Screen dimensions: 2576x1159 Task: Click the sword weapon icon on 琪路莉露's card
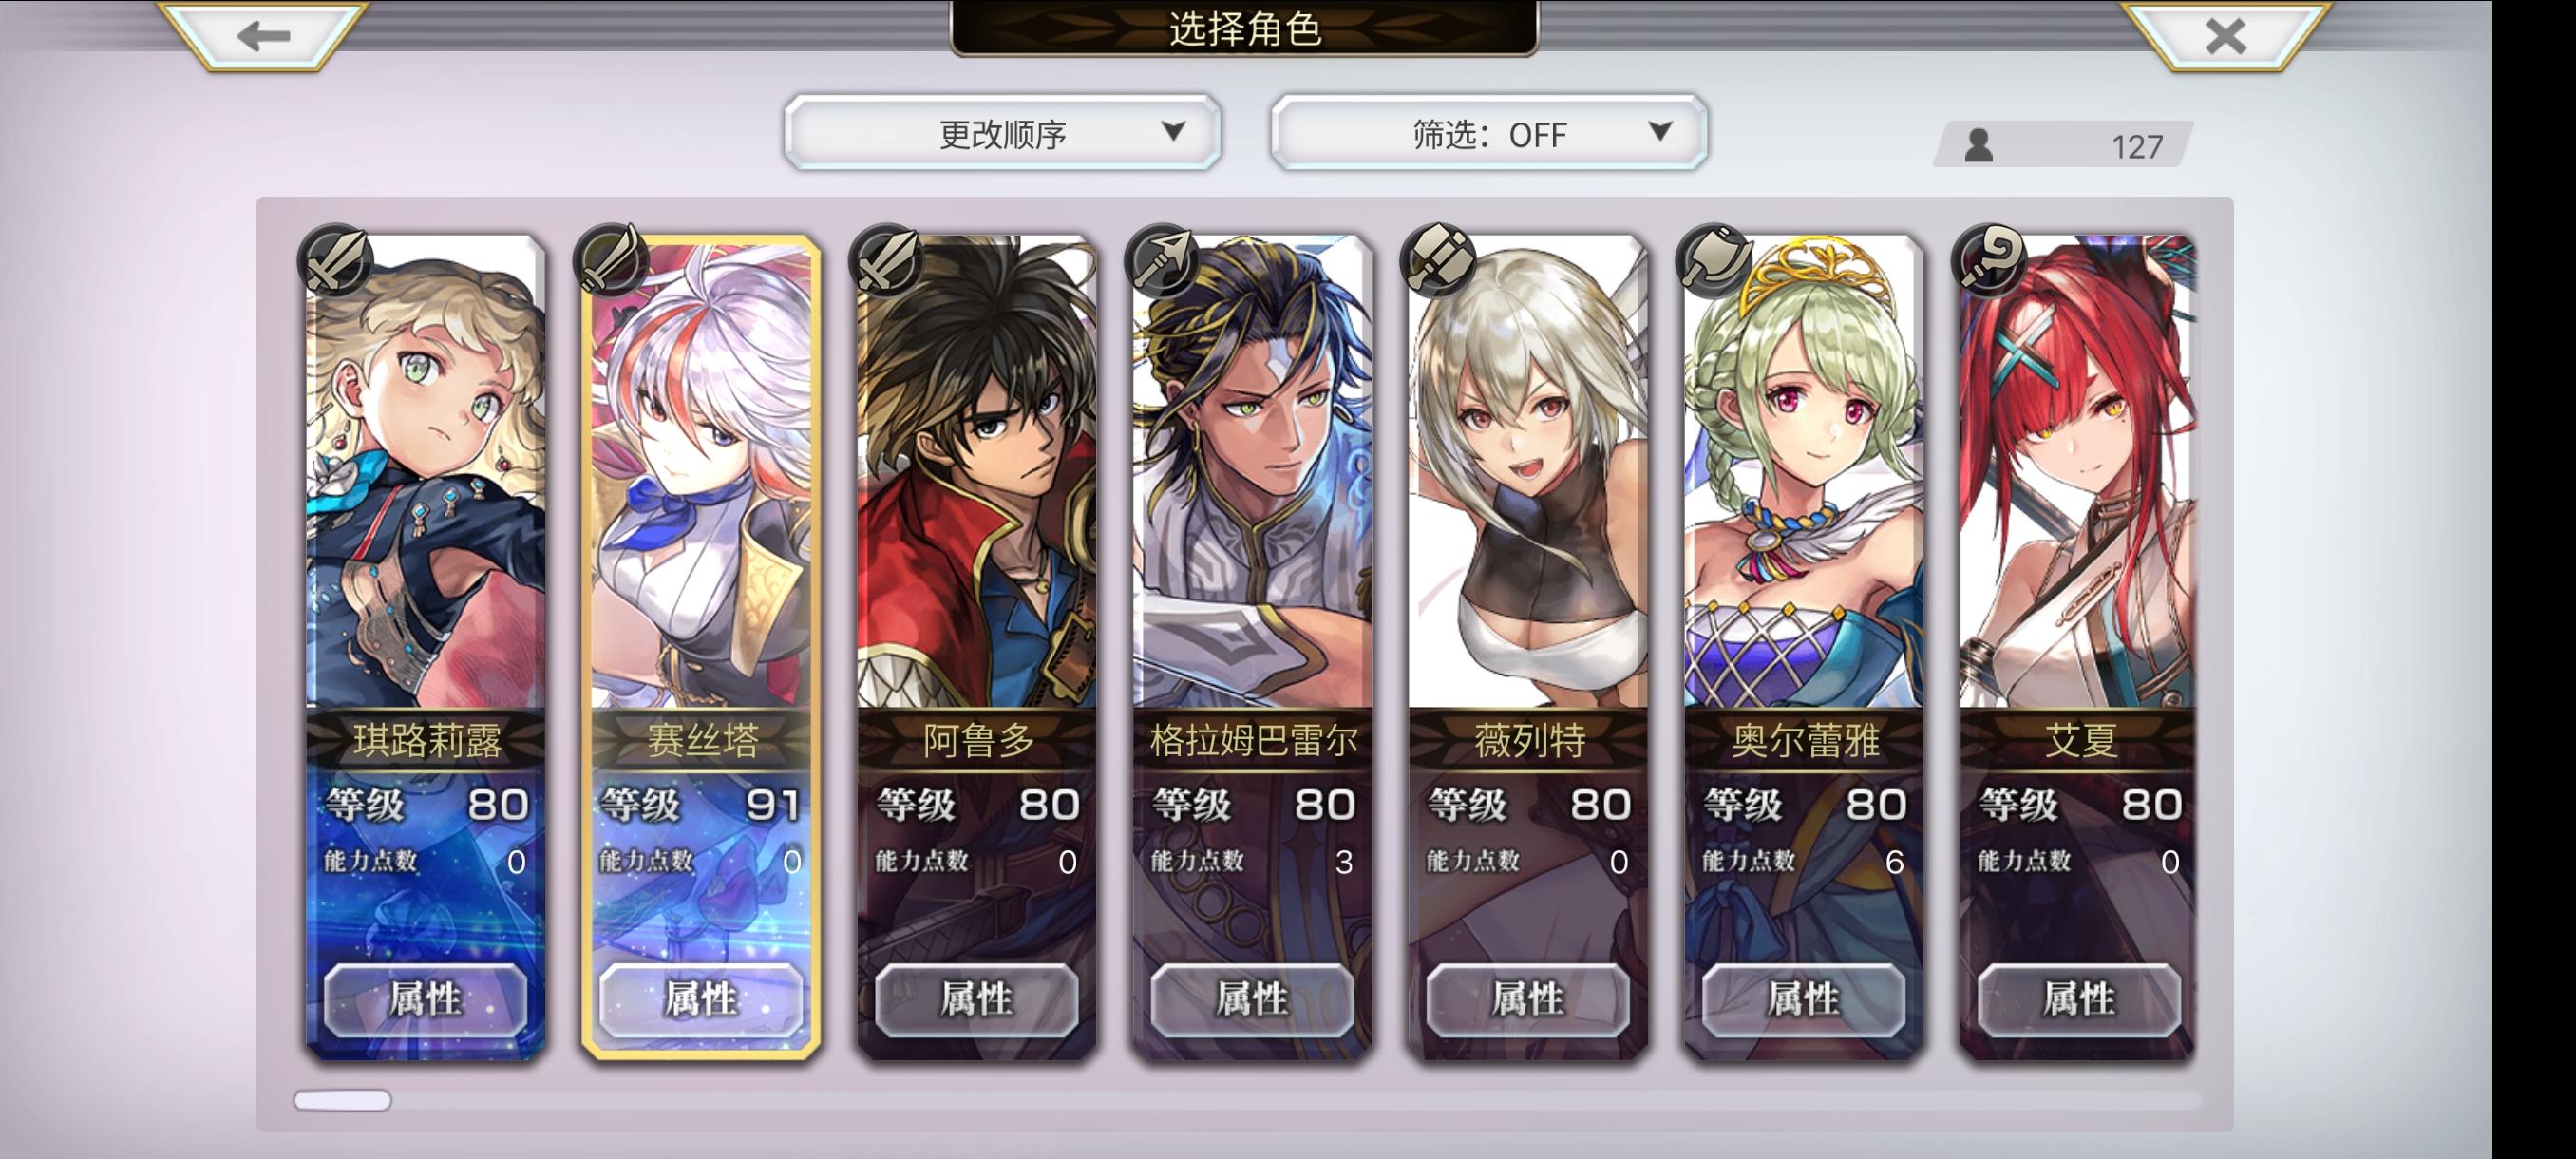pos(336,260)
